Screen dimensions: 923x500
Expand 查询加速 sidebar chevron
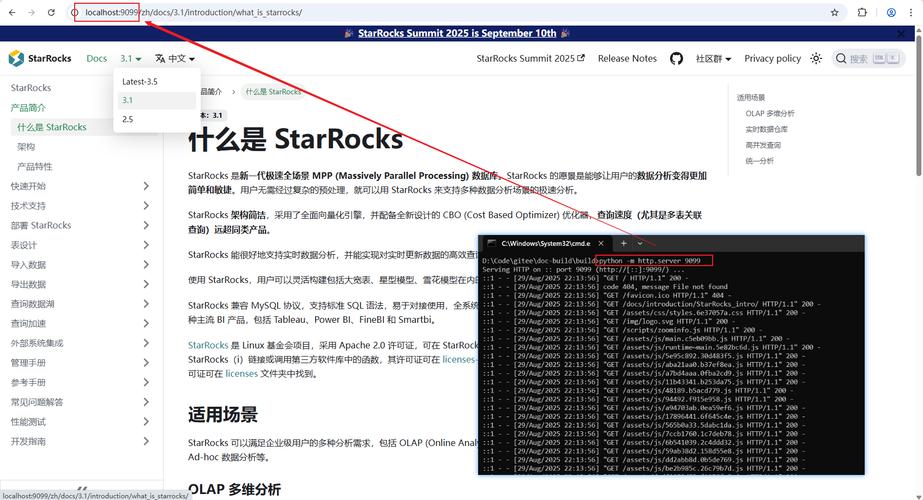point(146,323)
